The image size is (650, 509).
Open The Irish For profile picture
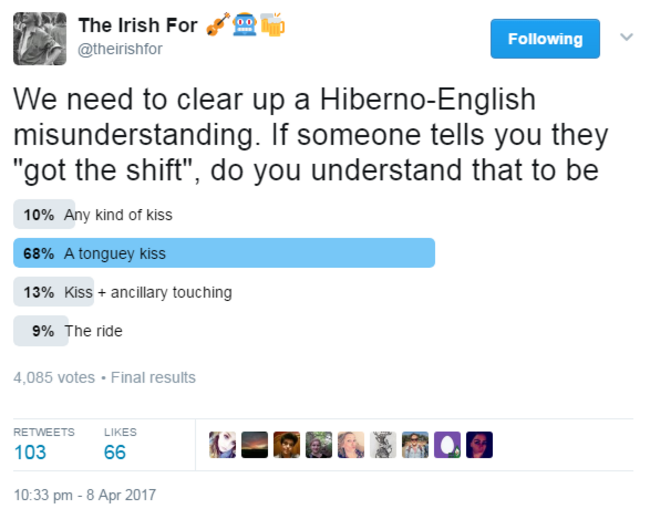click(40, 39)
